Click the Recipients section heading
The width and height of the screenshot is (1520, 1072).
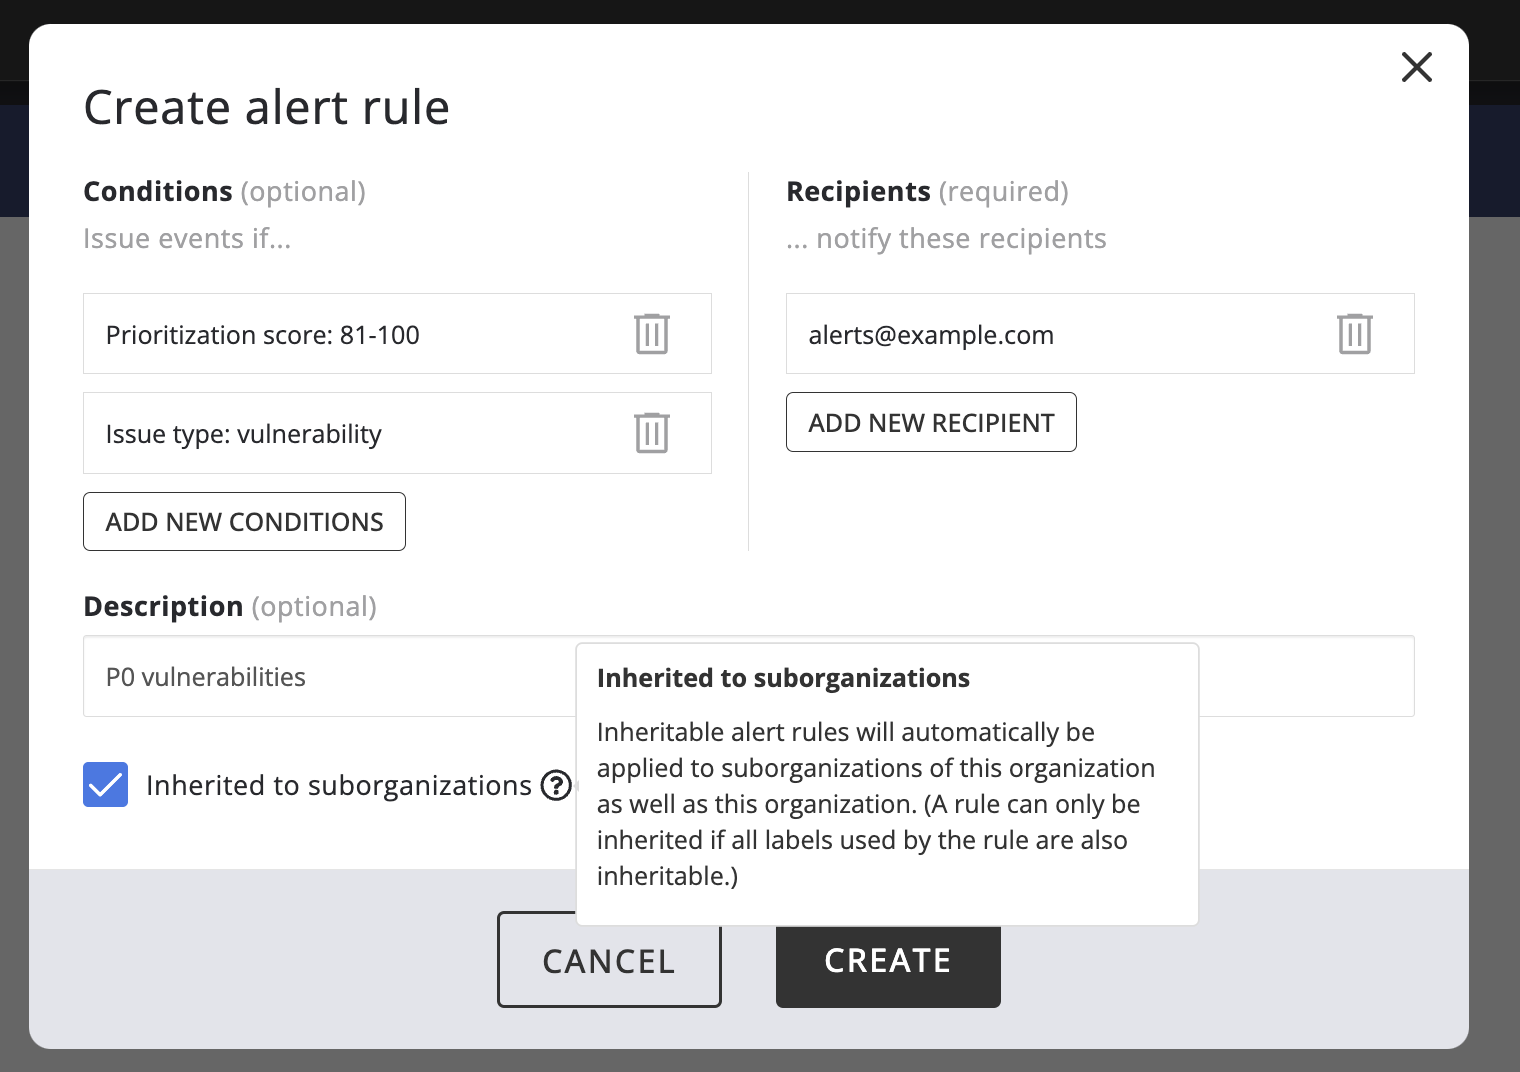(x=858, y=191)
